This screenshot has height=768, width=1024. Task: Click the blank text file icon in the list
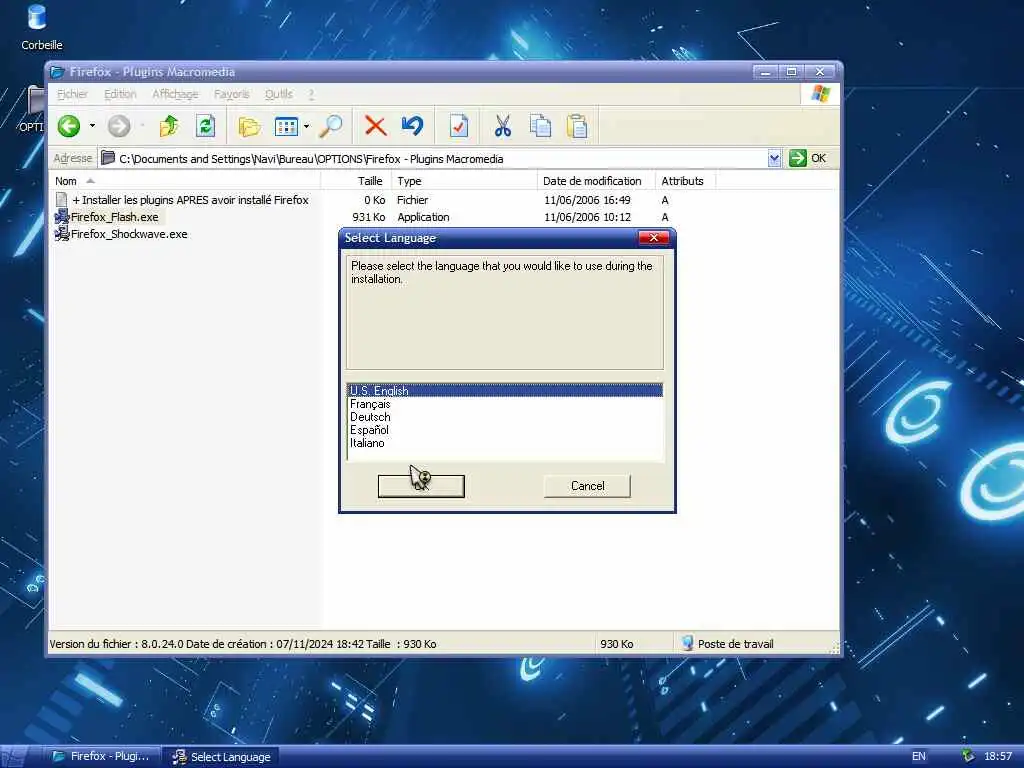click(x=61, y=200)
